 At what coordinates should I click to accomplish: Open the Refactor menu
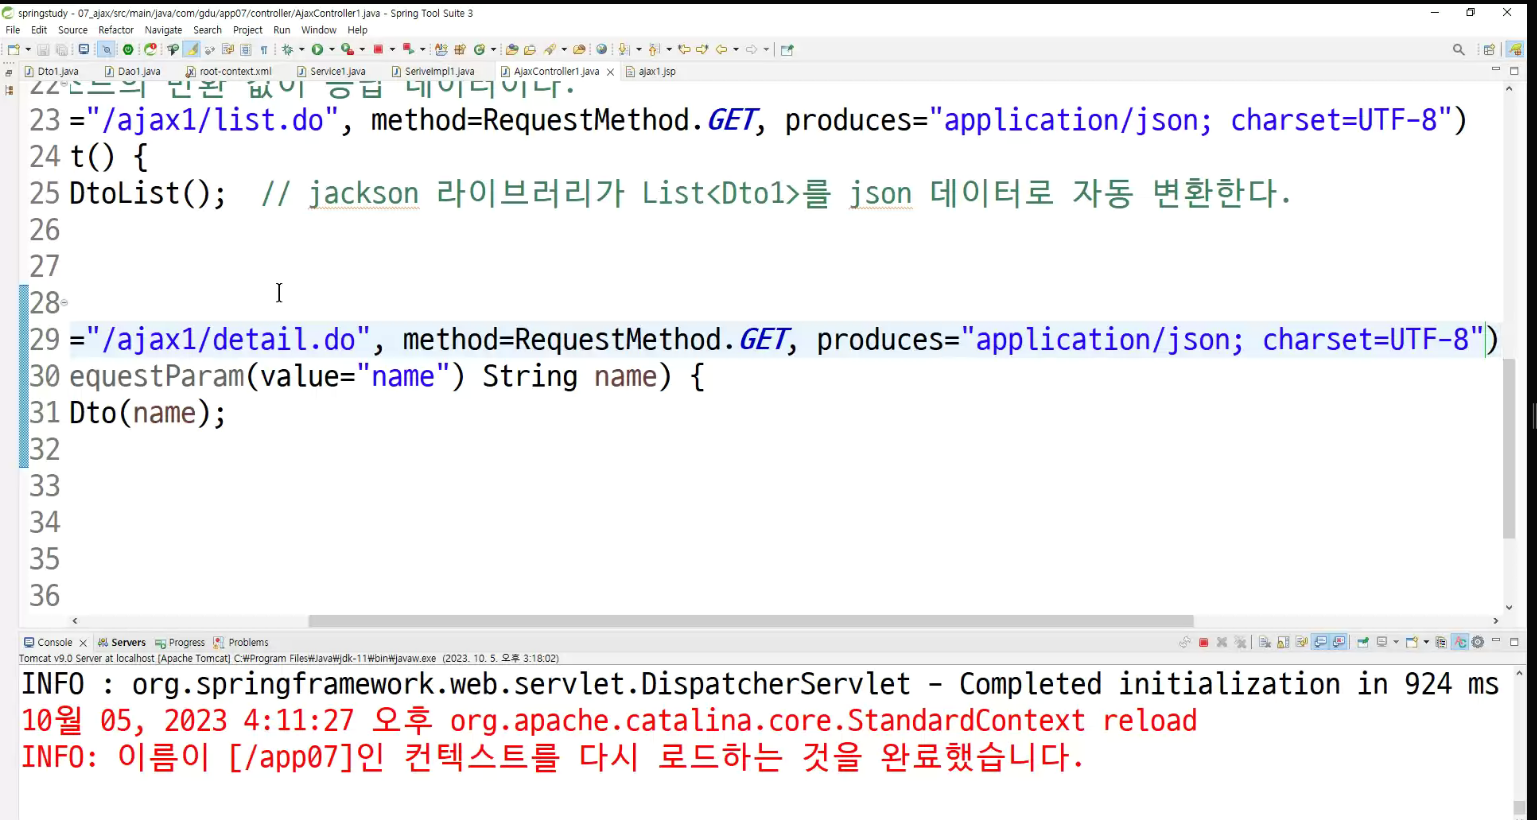(x=116, y=30)
